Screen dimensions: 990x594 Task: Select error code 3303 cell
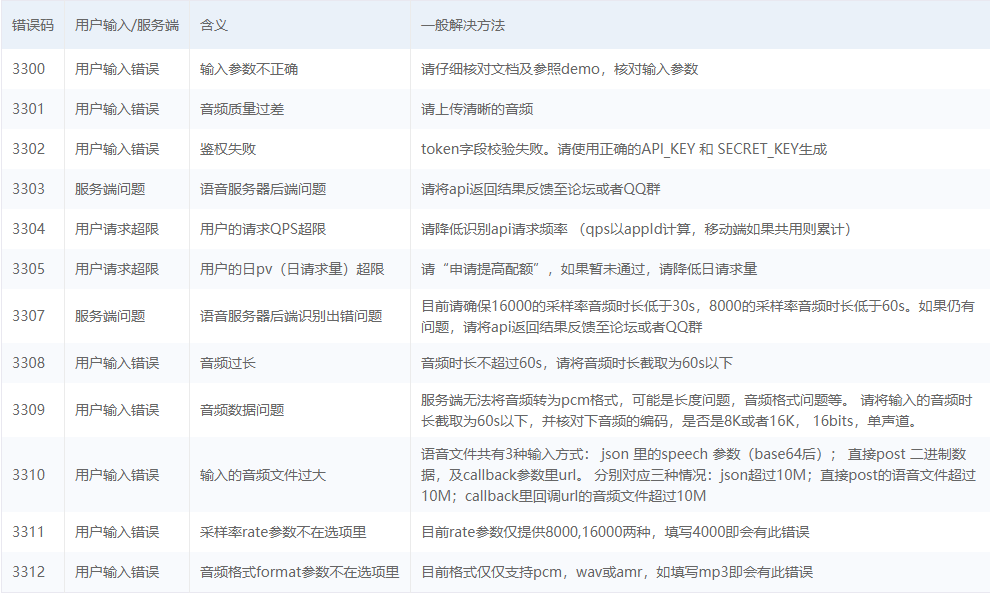click(x=28, y=189)
